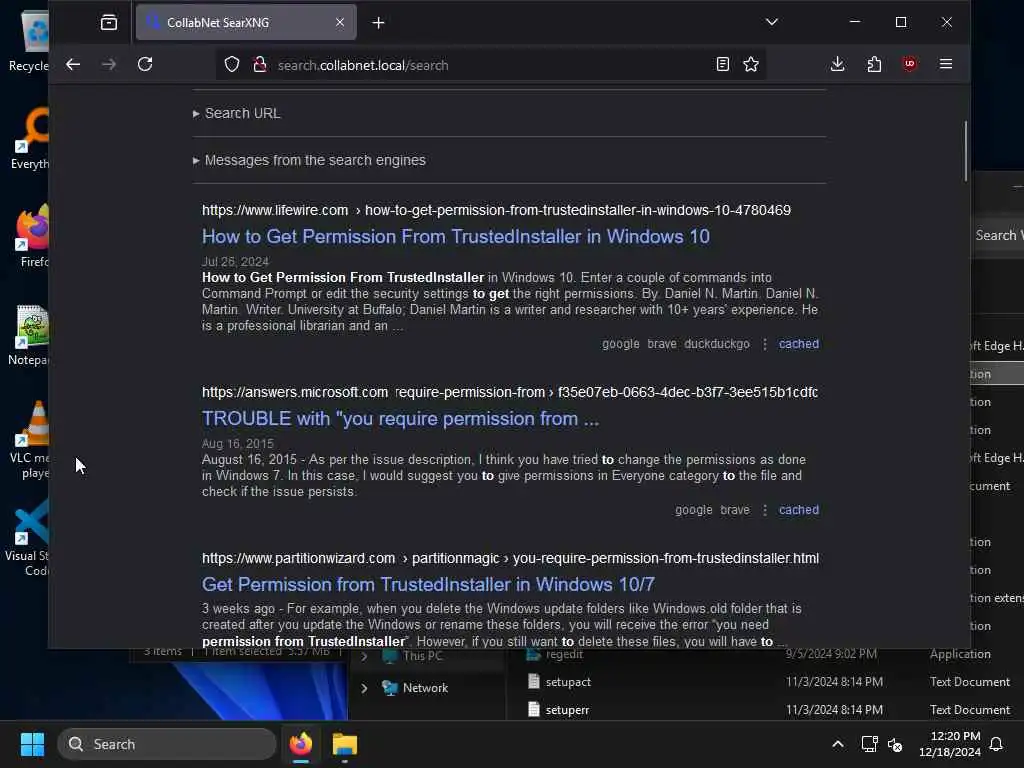Expand the Search URL section
The image size is (1024, 768).
242,114
